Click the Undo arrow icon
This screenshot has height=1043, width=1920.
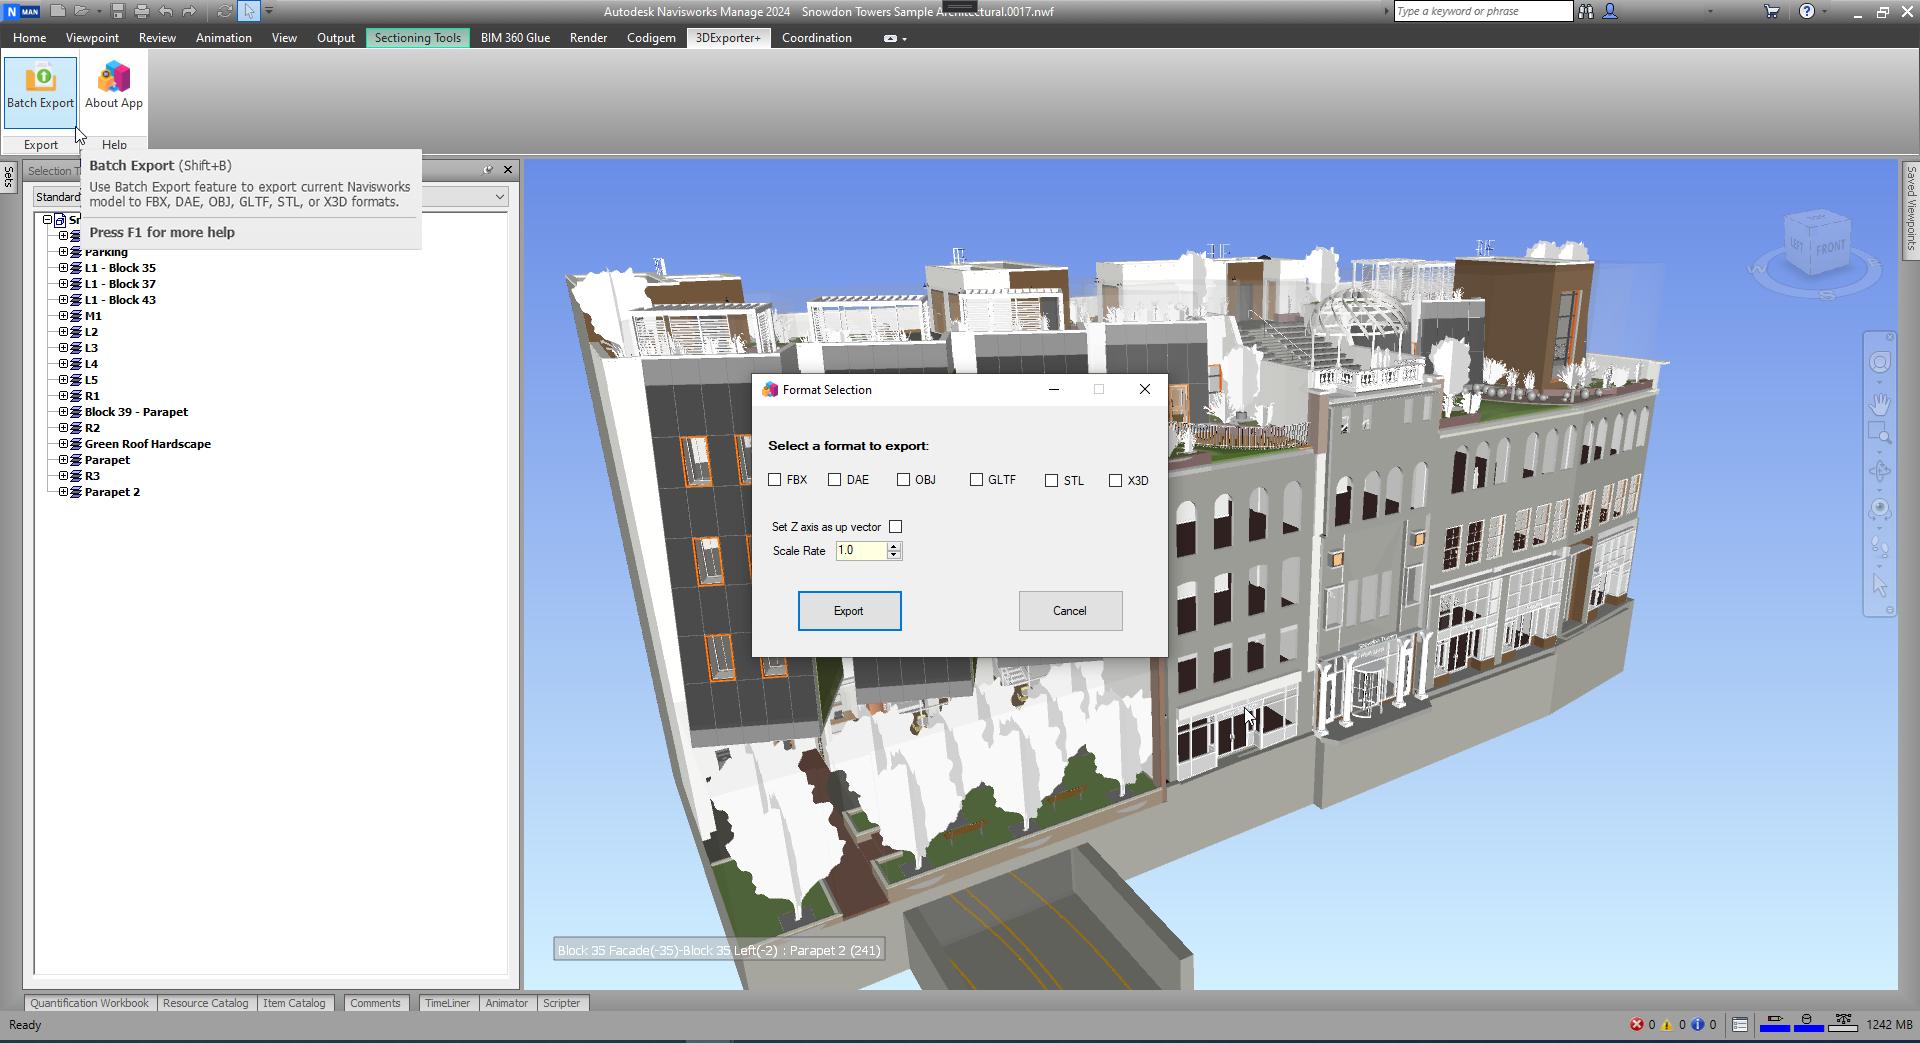(x=165, y=11)
